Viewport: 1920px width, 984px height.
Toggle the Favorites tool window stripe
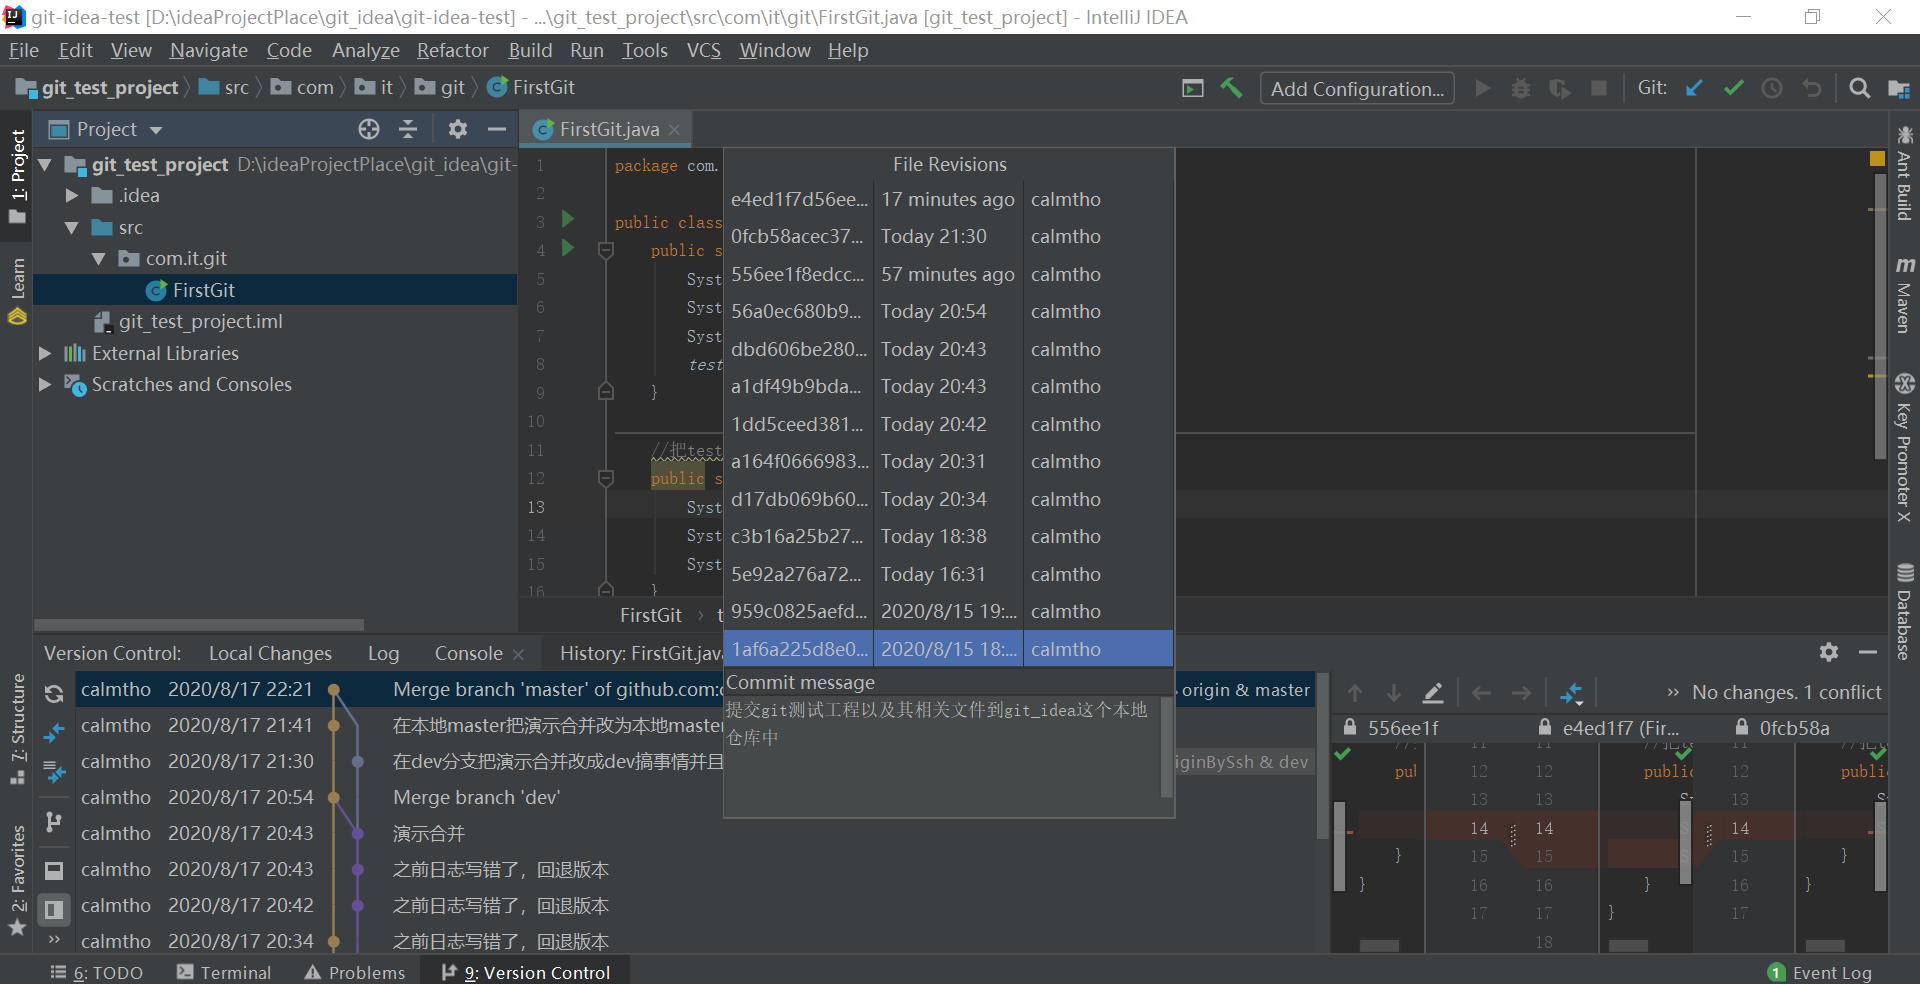pyautogui.click(x=17, y=880)
